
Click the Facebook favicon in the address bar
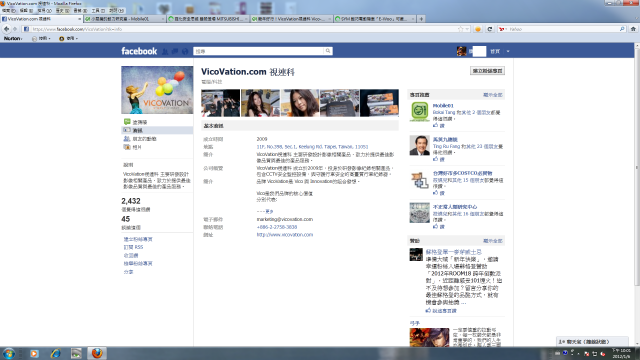pyautogui.click(x=27, y=29)
